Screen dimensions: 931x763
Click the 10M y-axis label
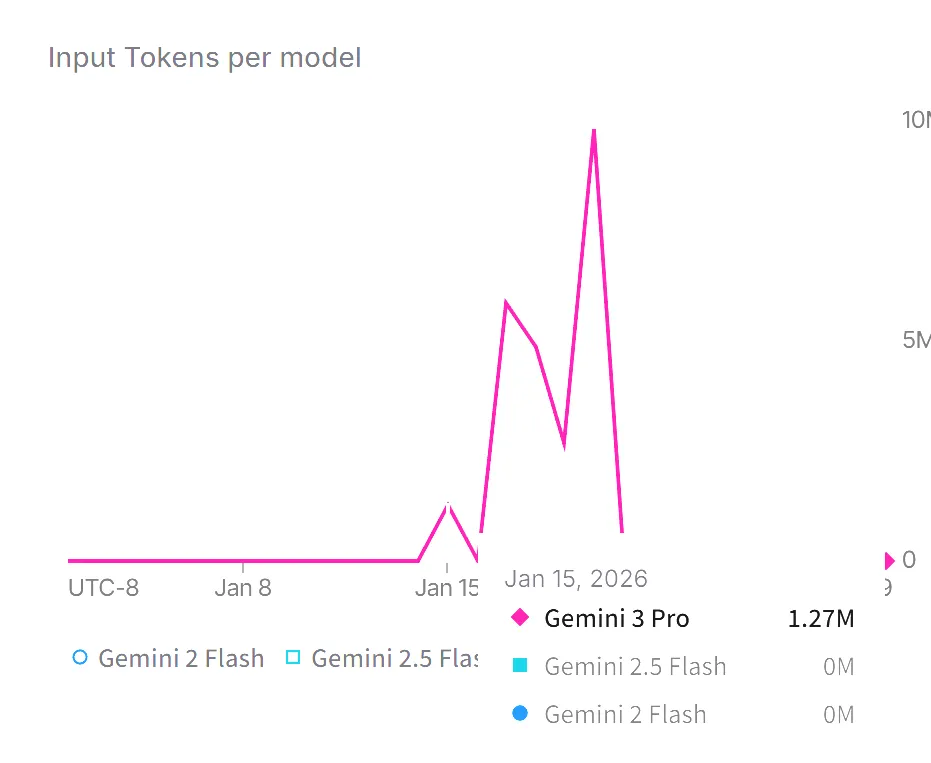916,120
